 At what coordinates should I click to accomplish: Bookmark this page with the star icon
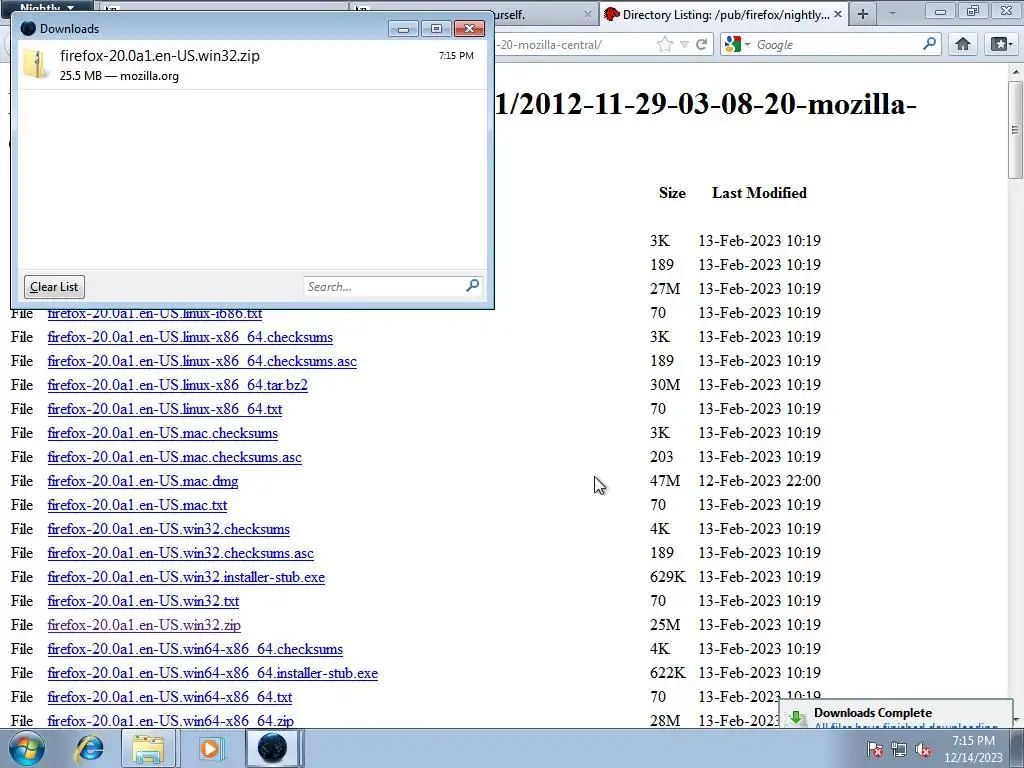664,44
